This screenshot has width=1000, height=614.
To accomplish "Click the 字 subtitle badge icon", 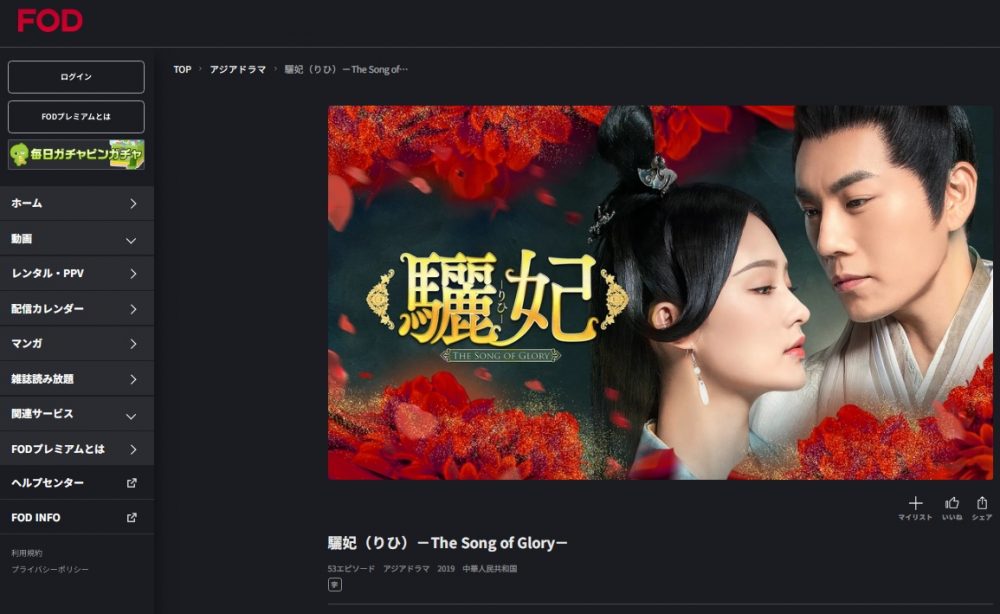I will tap(335, 585).
